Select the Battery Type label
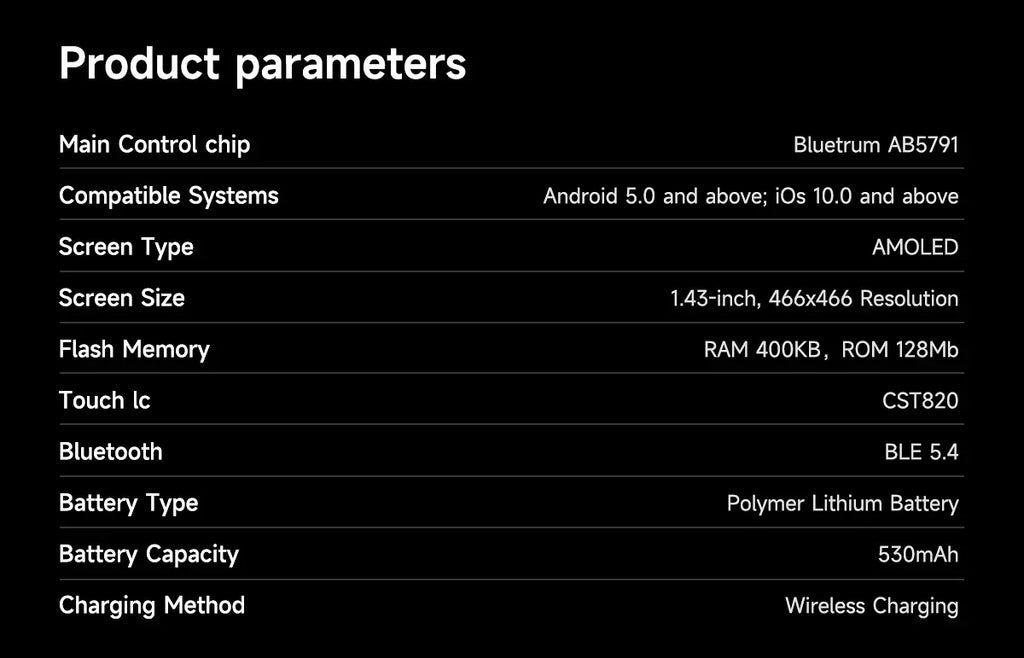This screenshot has height=658, width=1024. click(129, 503)
